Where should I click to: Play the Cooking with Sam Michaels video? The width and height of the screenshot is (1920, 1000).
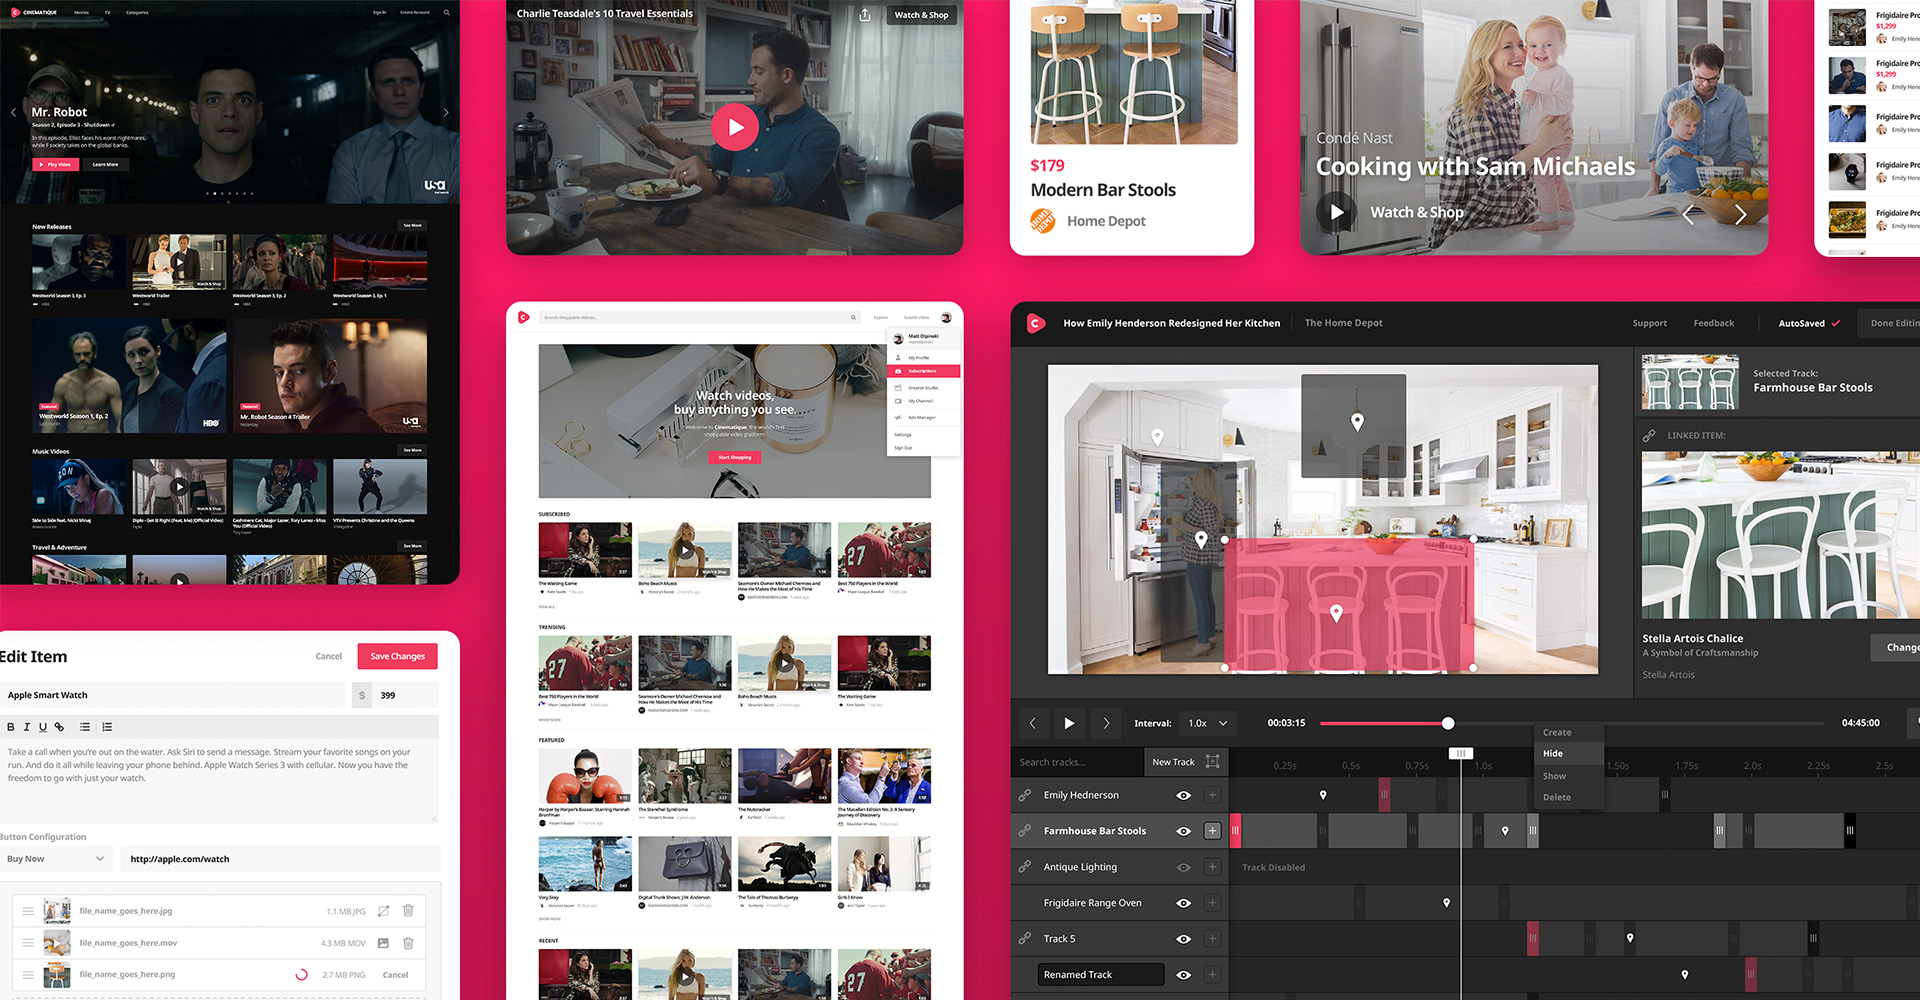[1337, 212]
